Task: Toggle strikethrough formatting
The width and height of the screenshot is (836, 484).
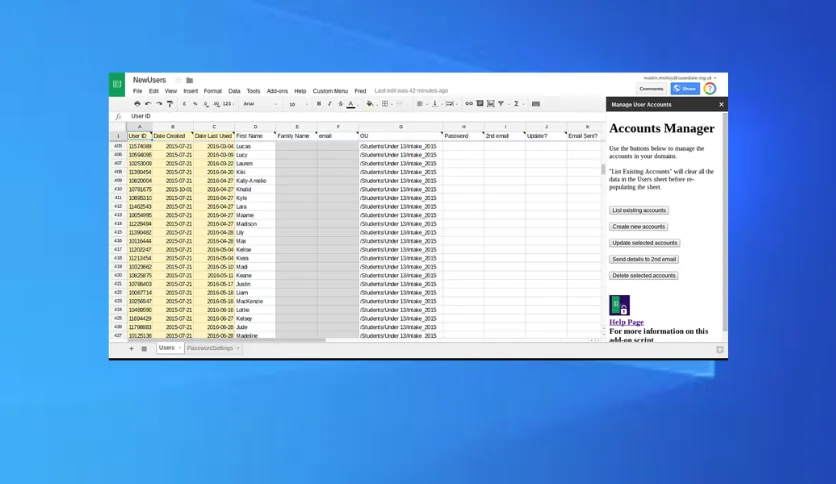Action: [x=340, y=104]
